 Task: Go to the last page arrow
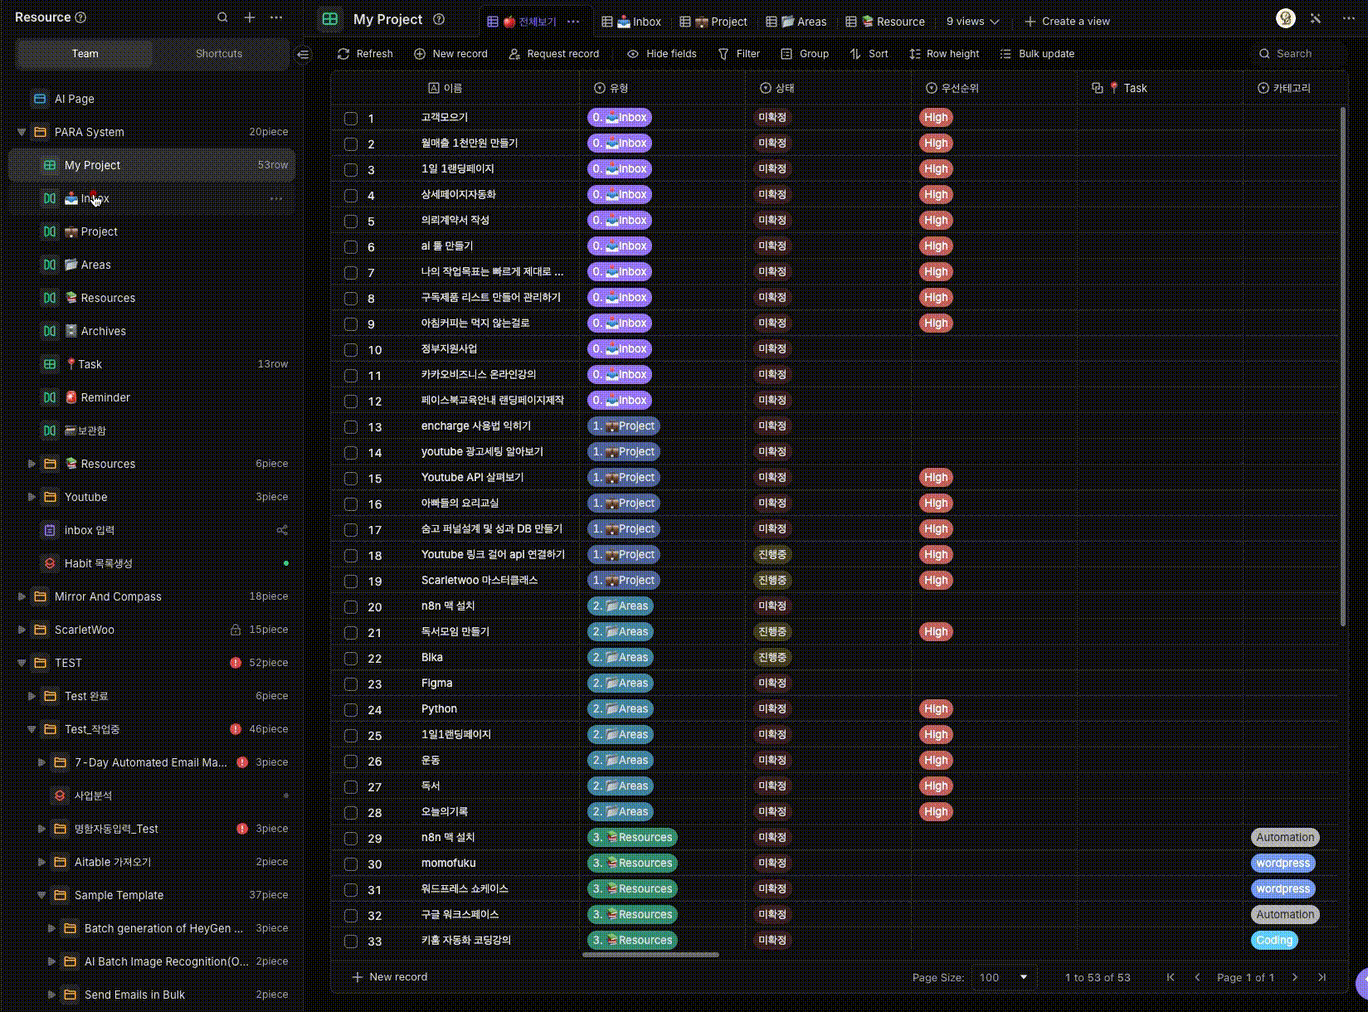coord(1322,977)
